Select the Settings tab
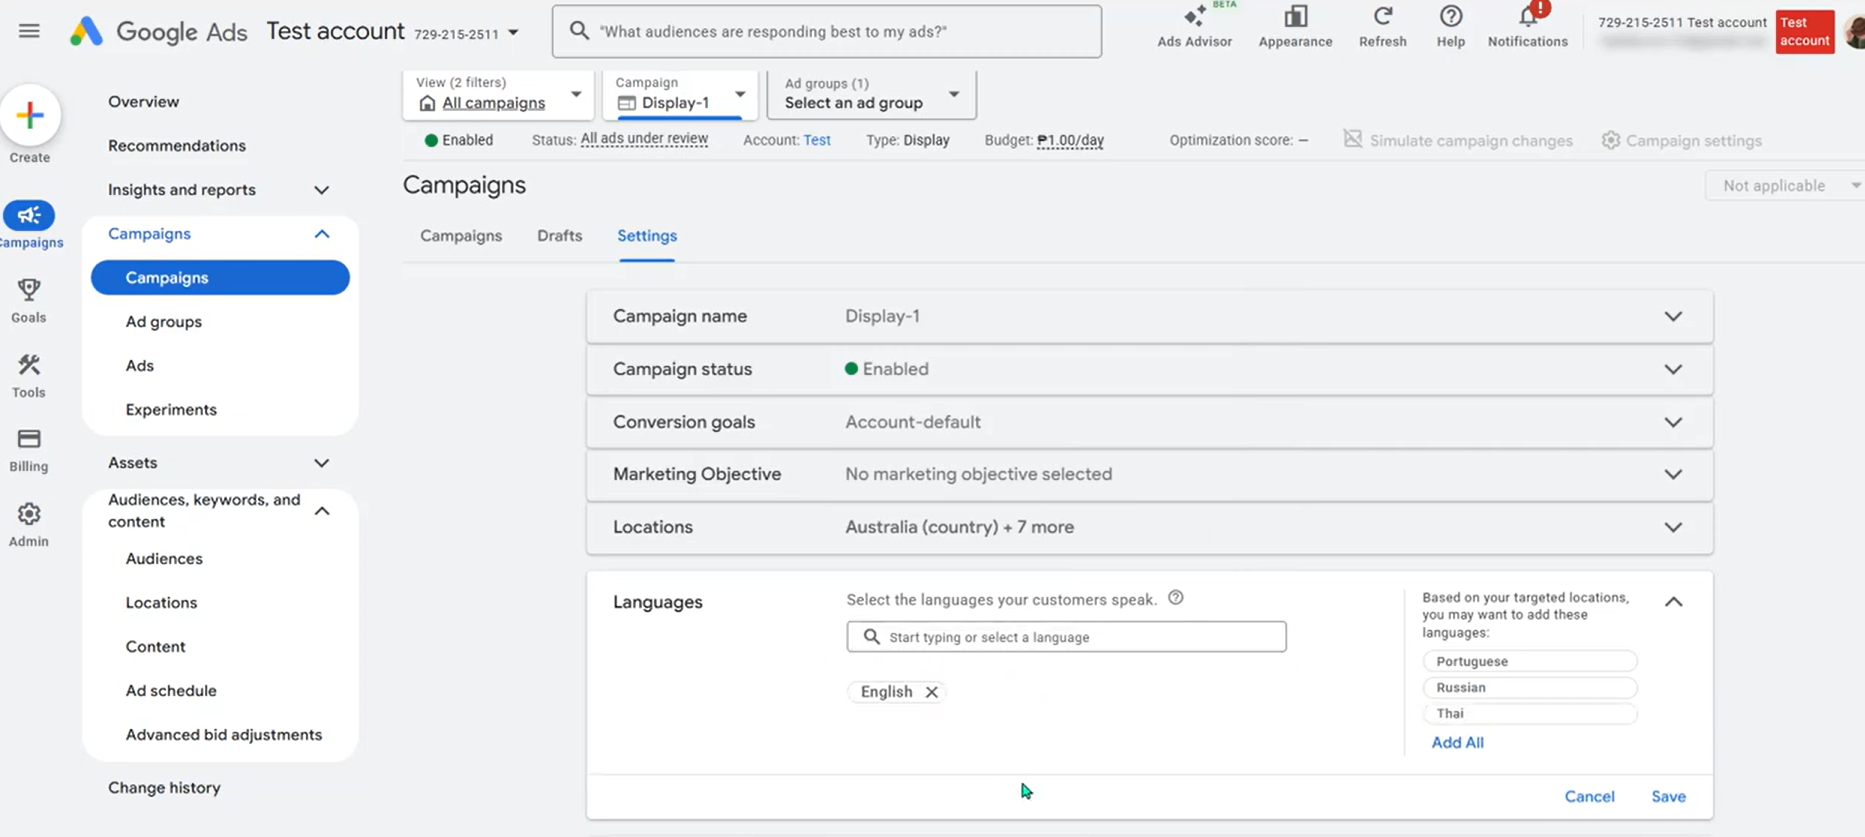 click(647, 236)
